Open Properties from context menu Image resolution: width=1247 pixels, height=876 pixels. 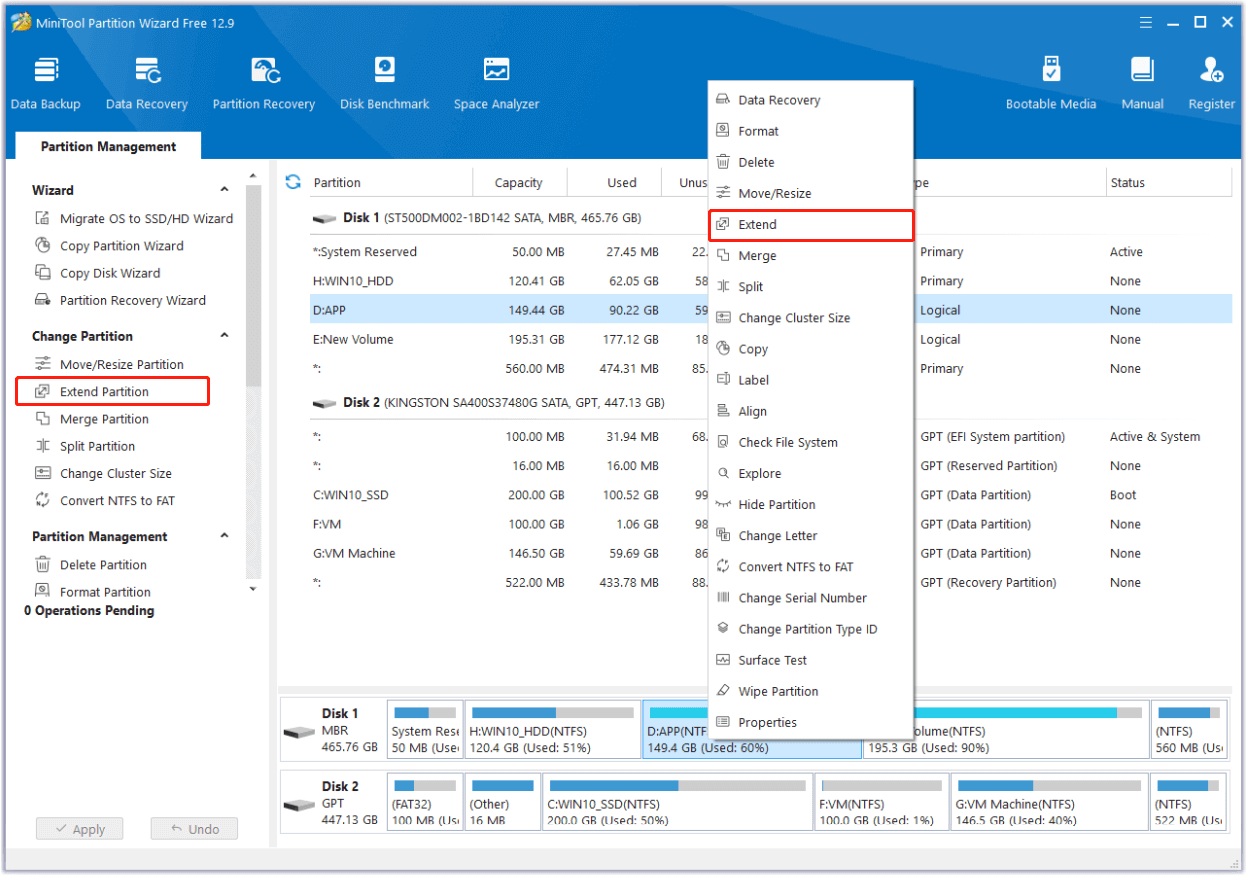pyautogui.click(x=811, y=722)
